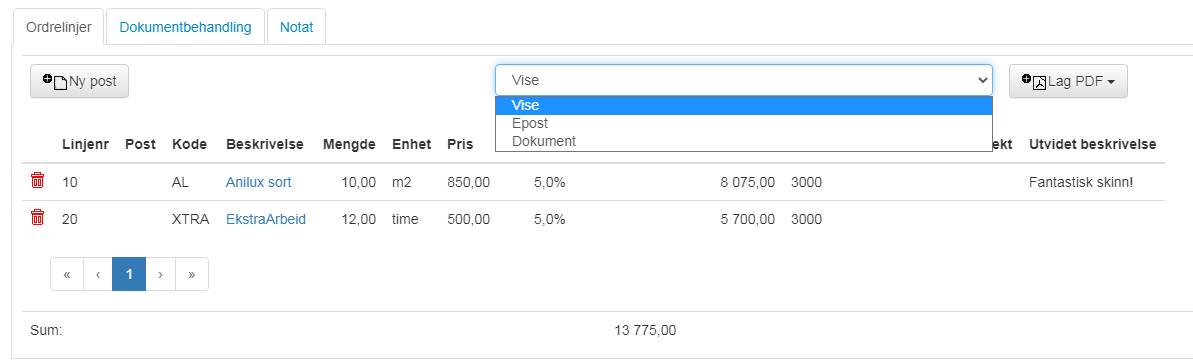The width and height of the screenshot is (1193, 363).
Task: Go to previous page arrow
Action: (98, 274)
